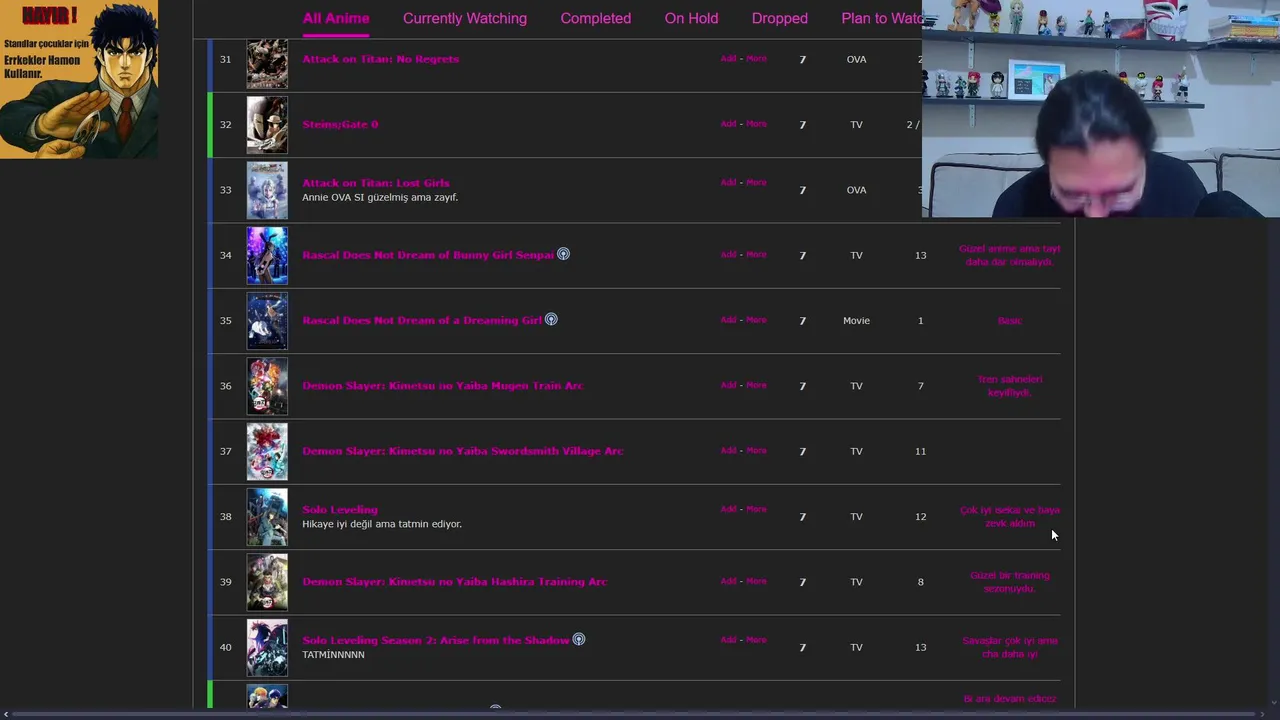
Task: Click 'Savaşlar çok iyi ama cha daha iyi' tag
Action: [1010, 647]
